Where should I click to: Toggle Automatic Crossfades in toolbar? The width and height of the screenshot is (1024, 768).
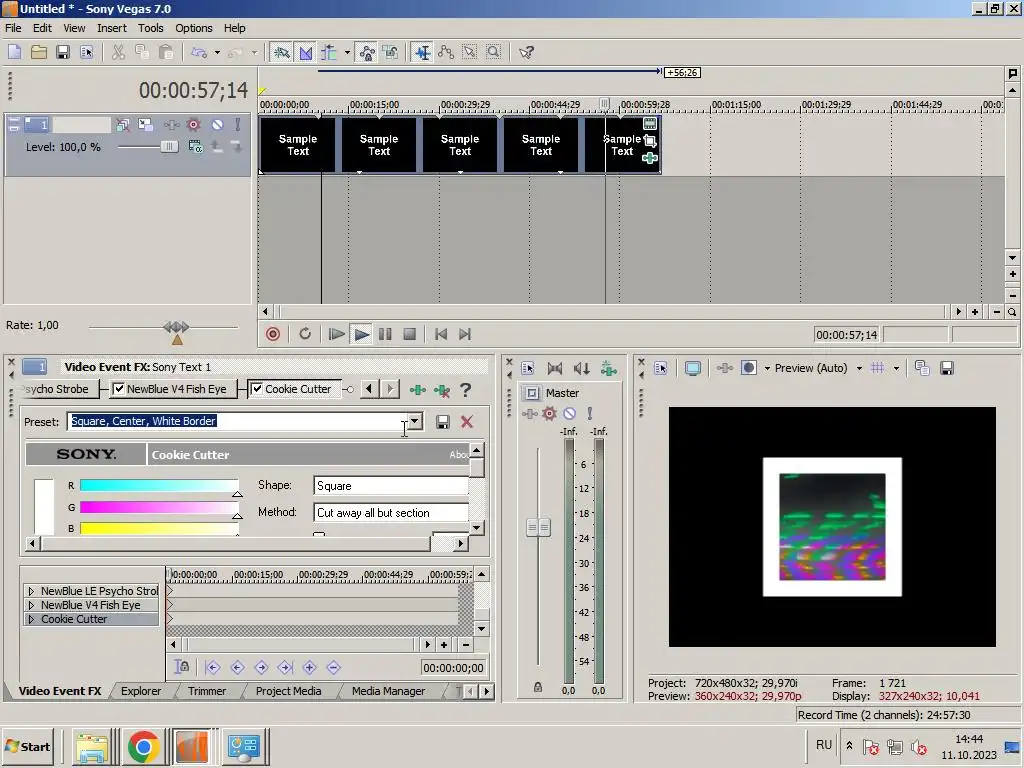(306, 52)
